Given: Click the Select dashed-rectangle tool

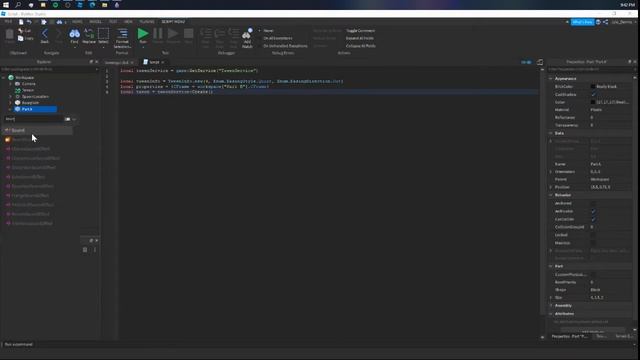Looking at the screenshot, I should [x=103, y=33].
